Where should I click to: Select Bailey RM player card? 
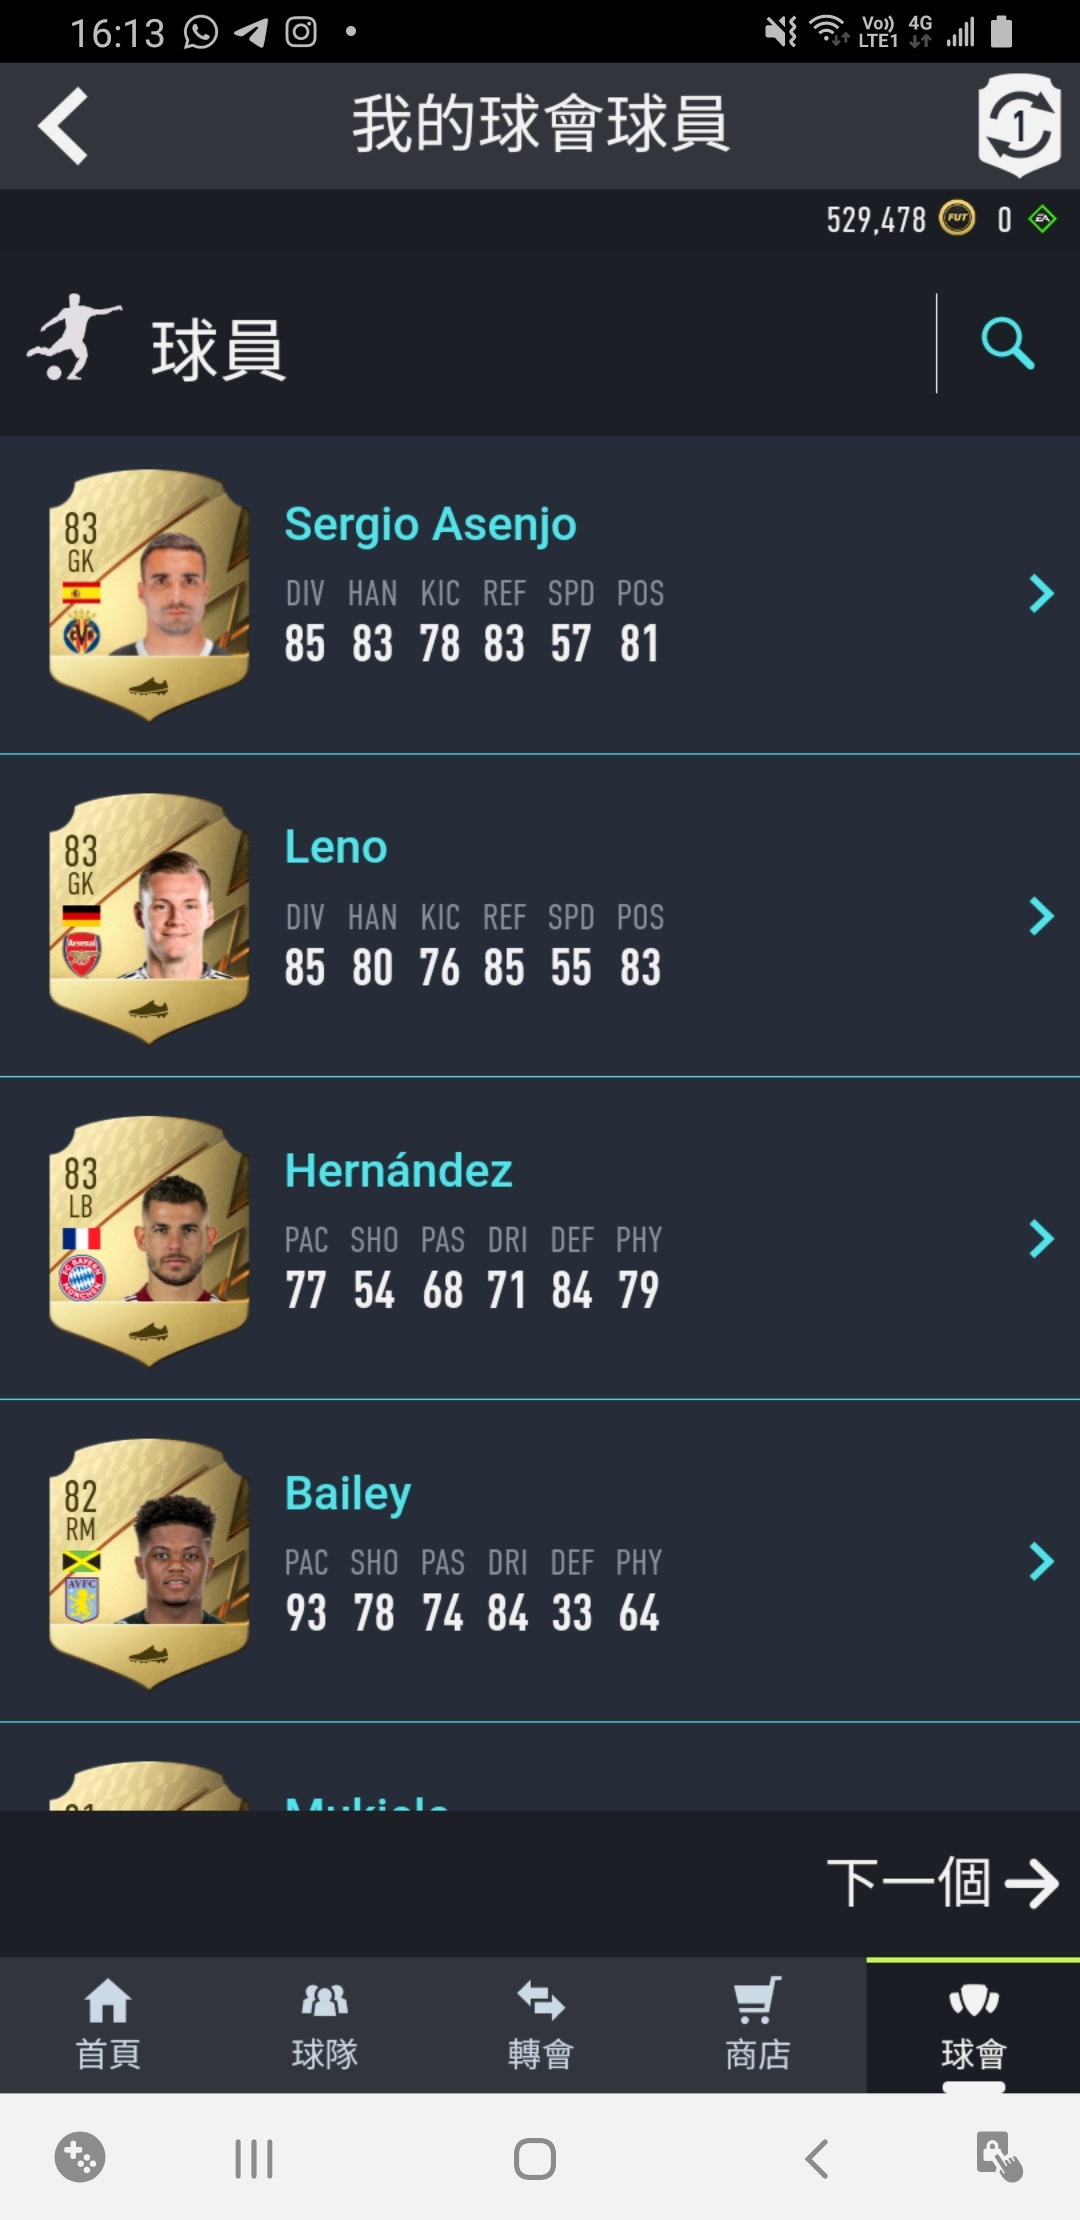(x=149, y=1564)
